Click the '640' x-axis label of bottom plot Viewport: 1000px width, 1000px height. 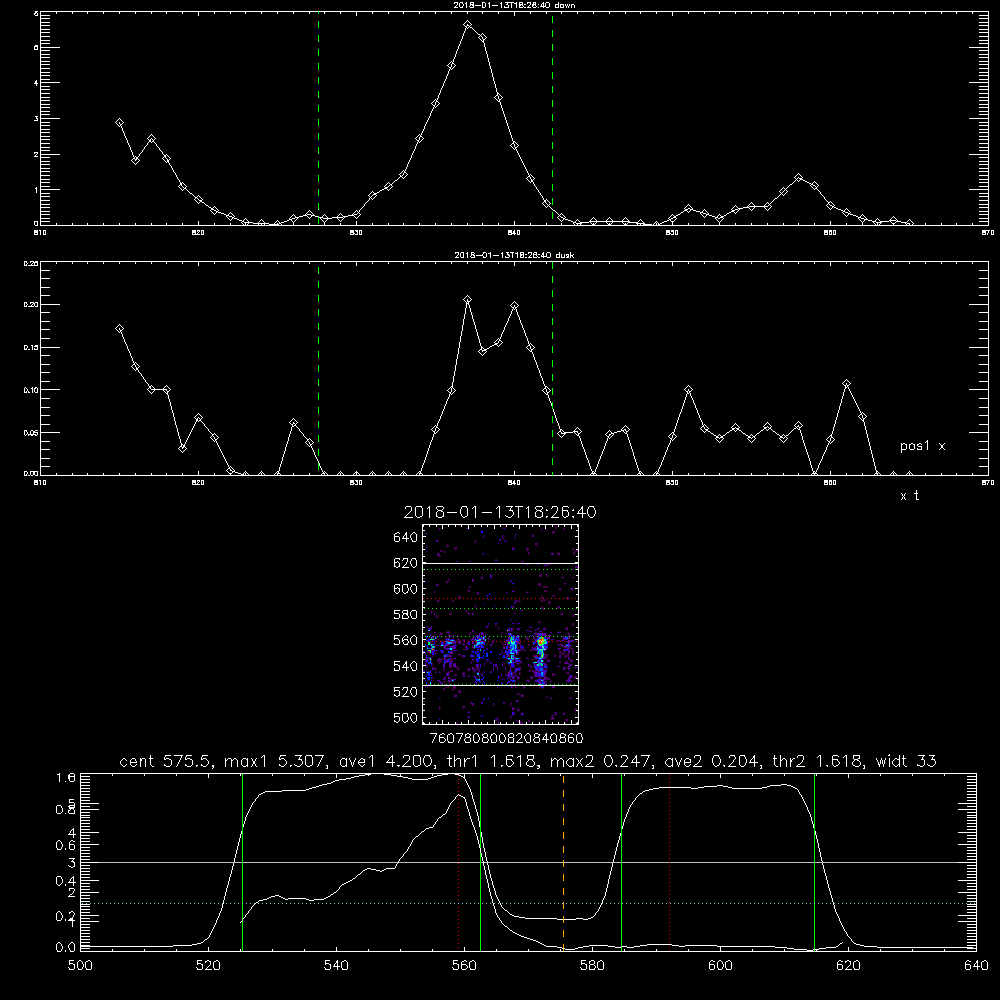click(976, 966)
